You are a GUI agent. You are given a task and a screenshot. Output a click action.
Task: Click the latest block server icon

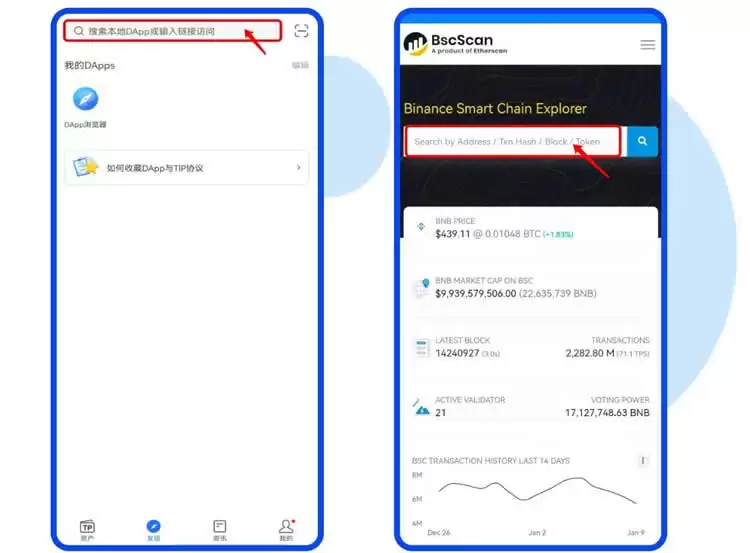421,348
